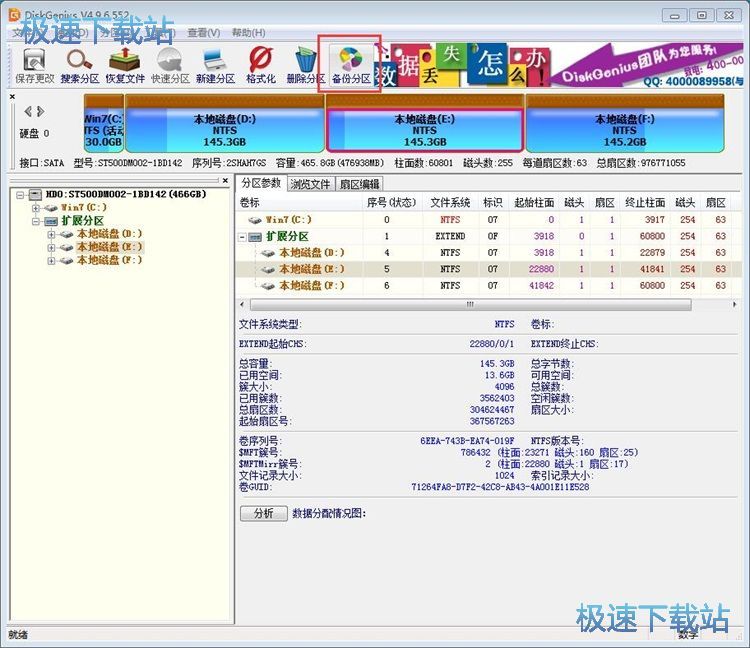The image size is (750, 648).
Task: Switch to the 分区参数 tab
Action: (261, 183)
